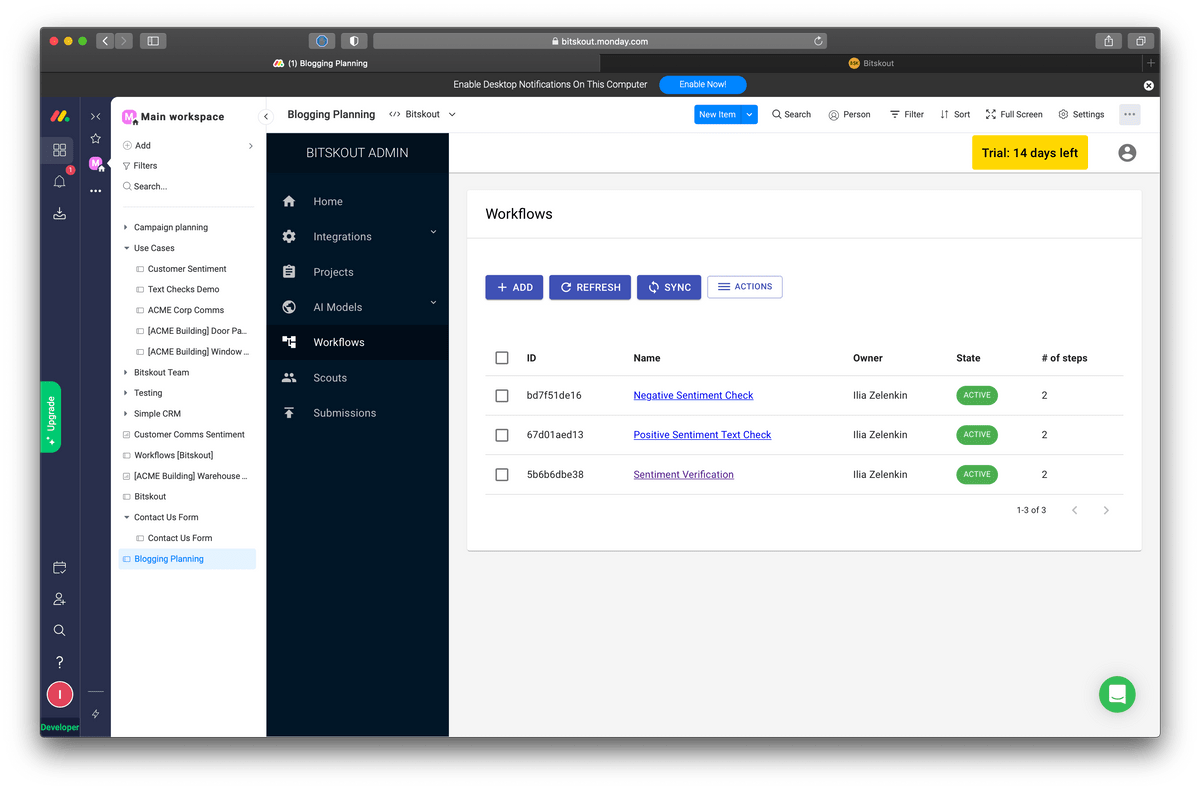
Task: Check the Sentiment Verification row checkbox
Action: coord(502,474)
